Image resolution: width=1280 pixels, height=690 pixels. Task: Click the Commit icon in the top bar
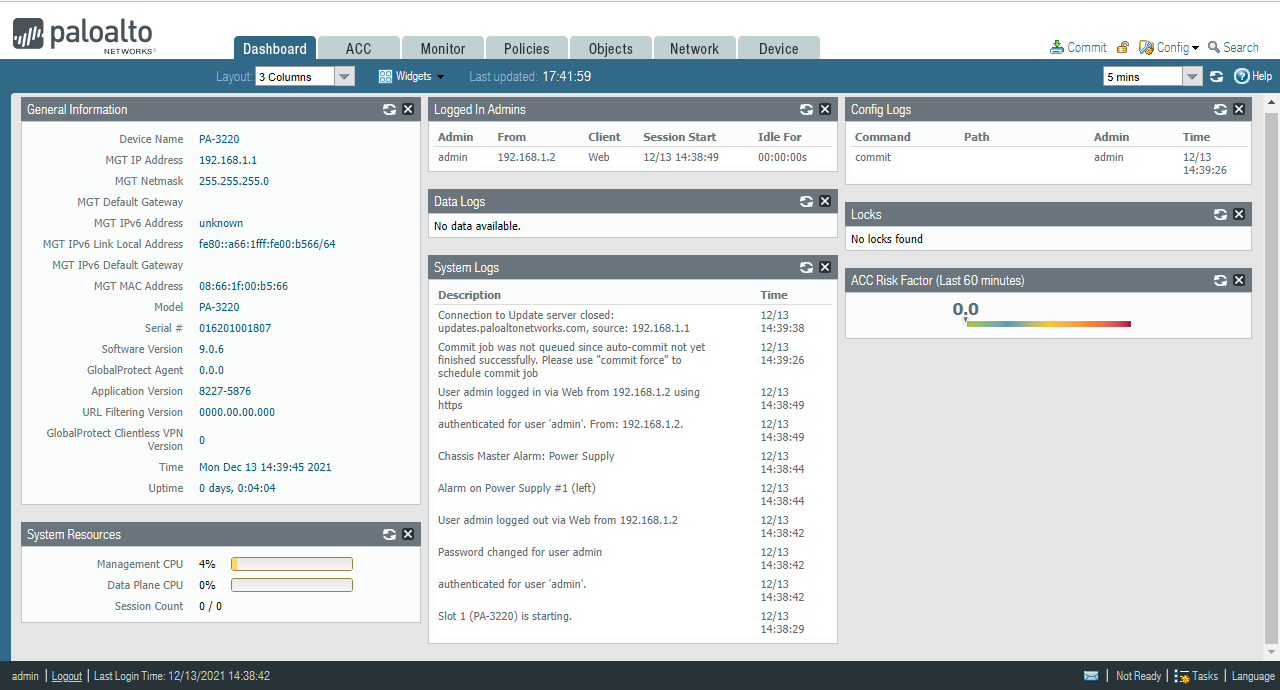tap(1057, 47)
